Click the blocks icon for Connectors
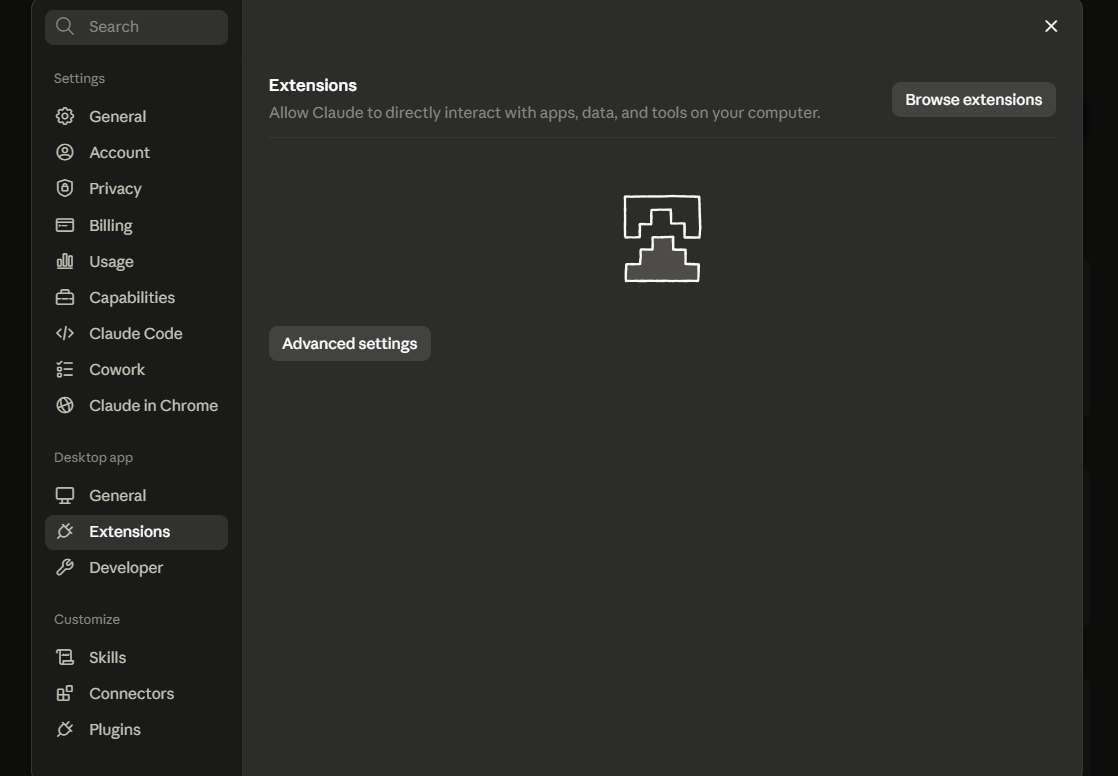Screen dimensions: 1118x776 [x=65, y=693]
